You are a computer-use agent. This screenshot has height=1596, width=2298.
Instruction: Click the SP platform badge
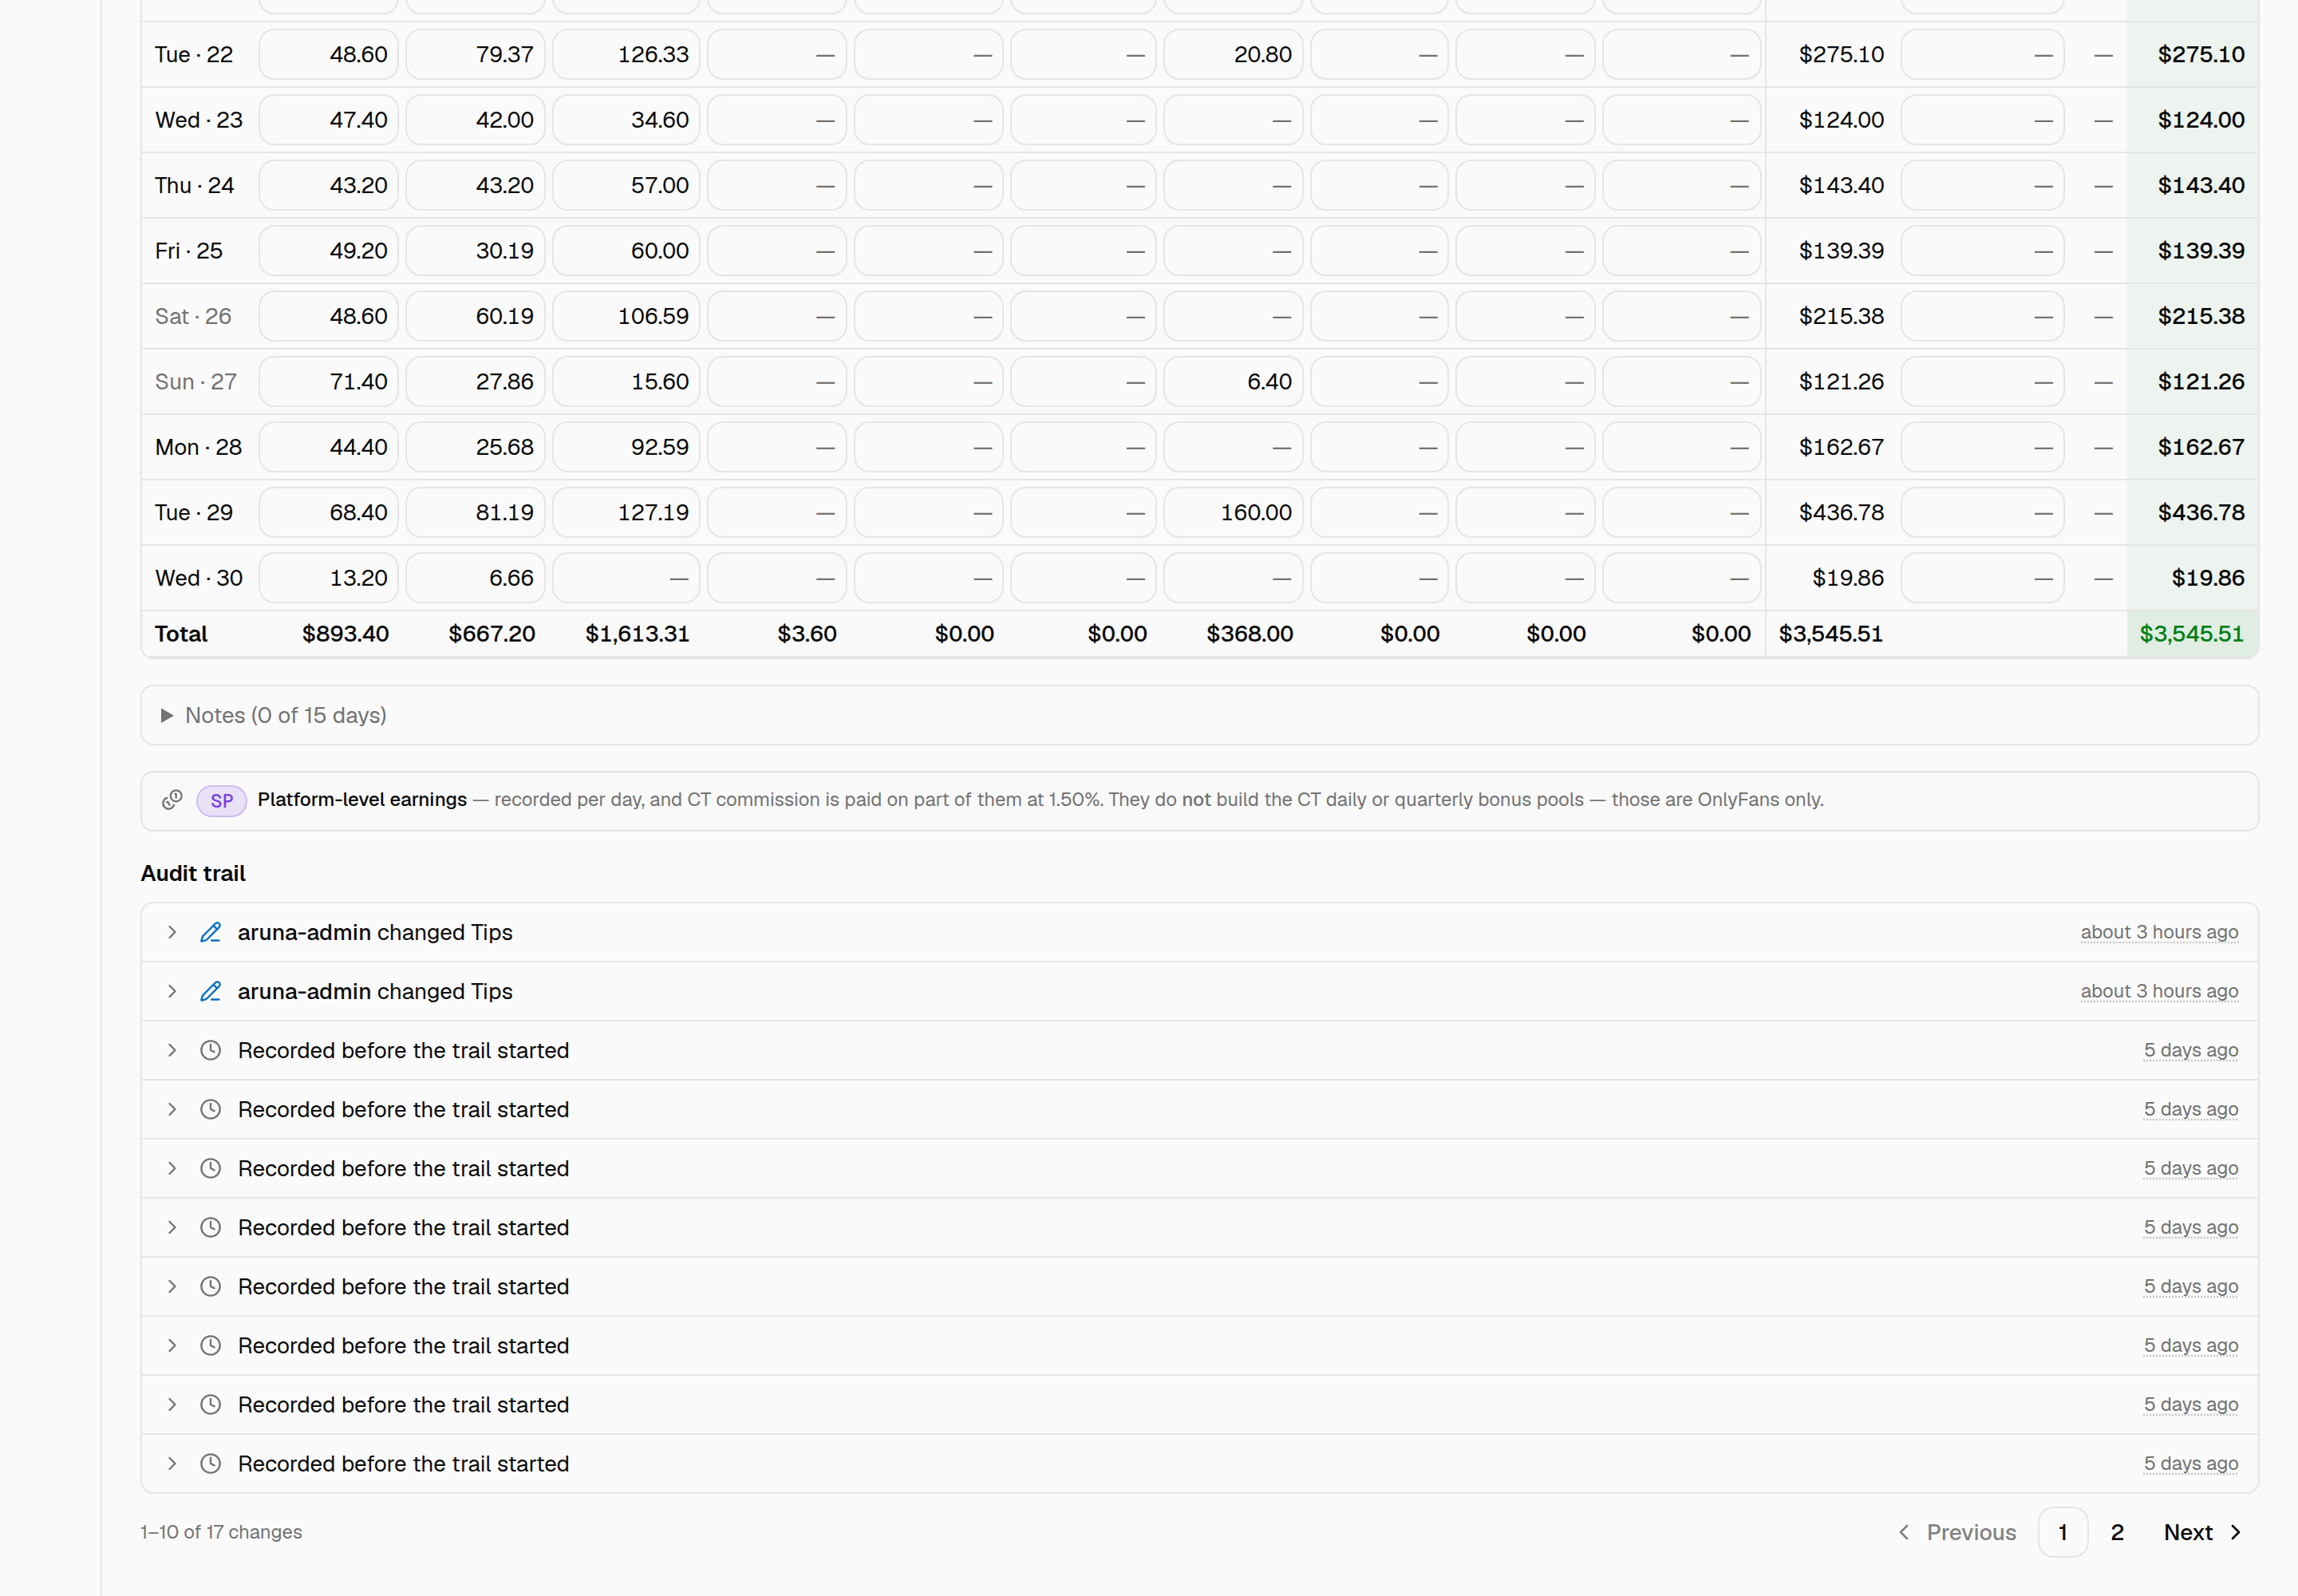(222, 800)
